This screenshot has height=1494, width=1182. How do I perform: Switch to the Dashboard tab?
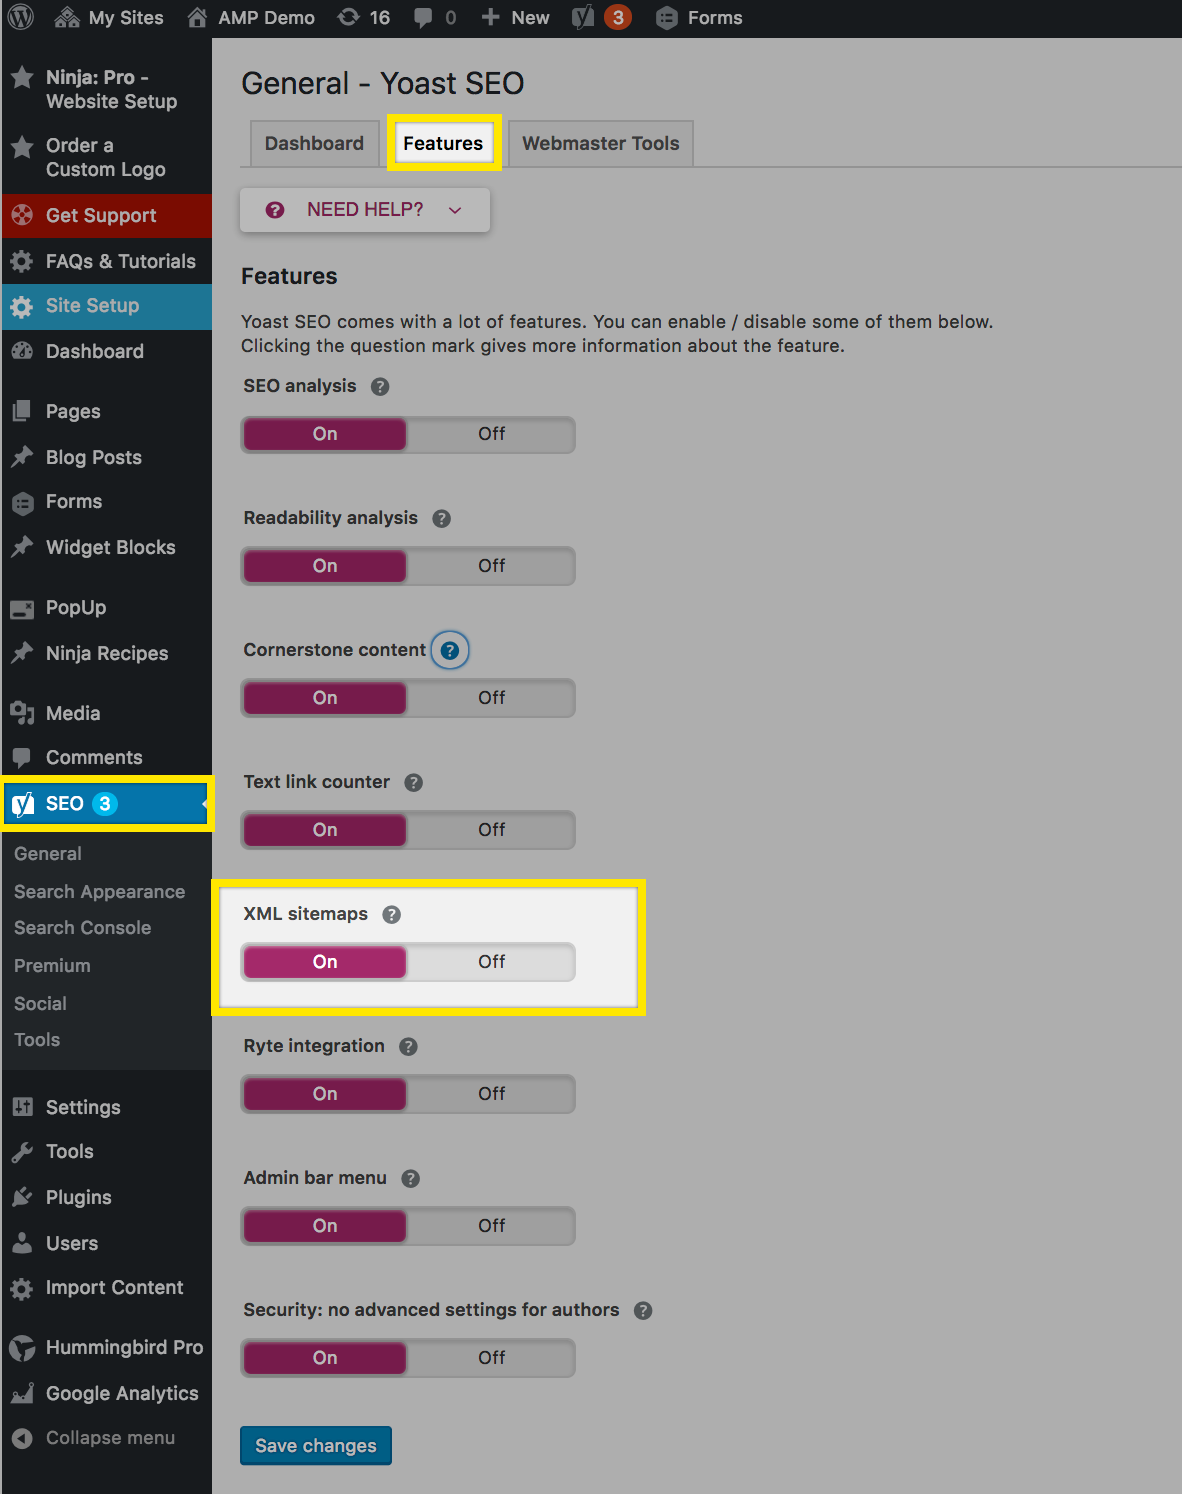pos(314,143)
